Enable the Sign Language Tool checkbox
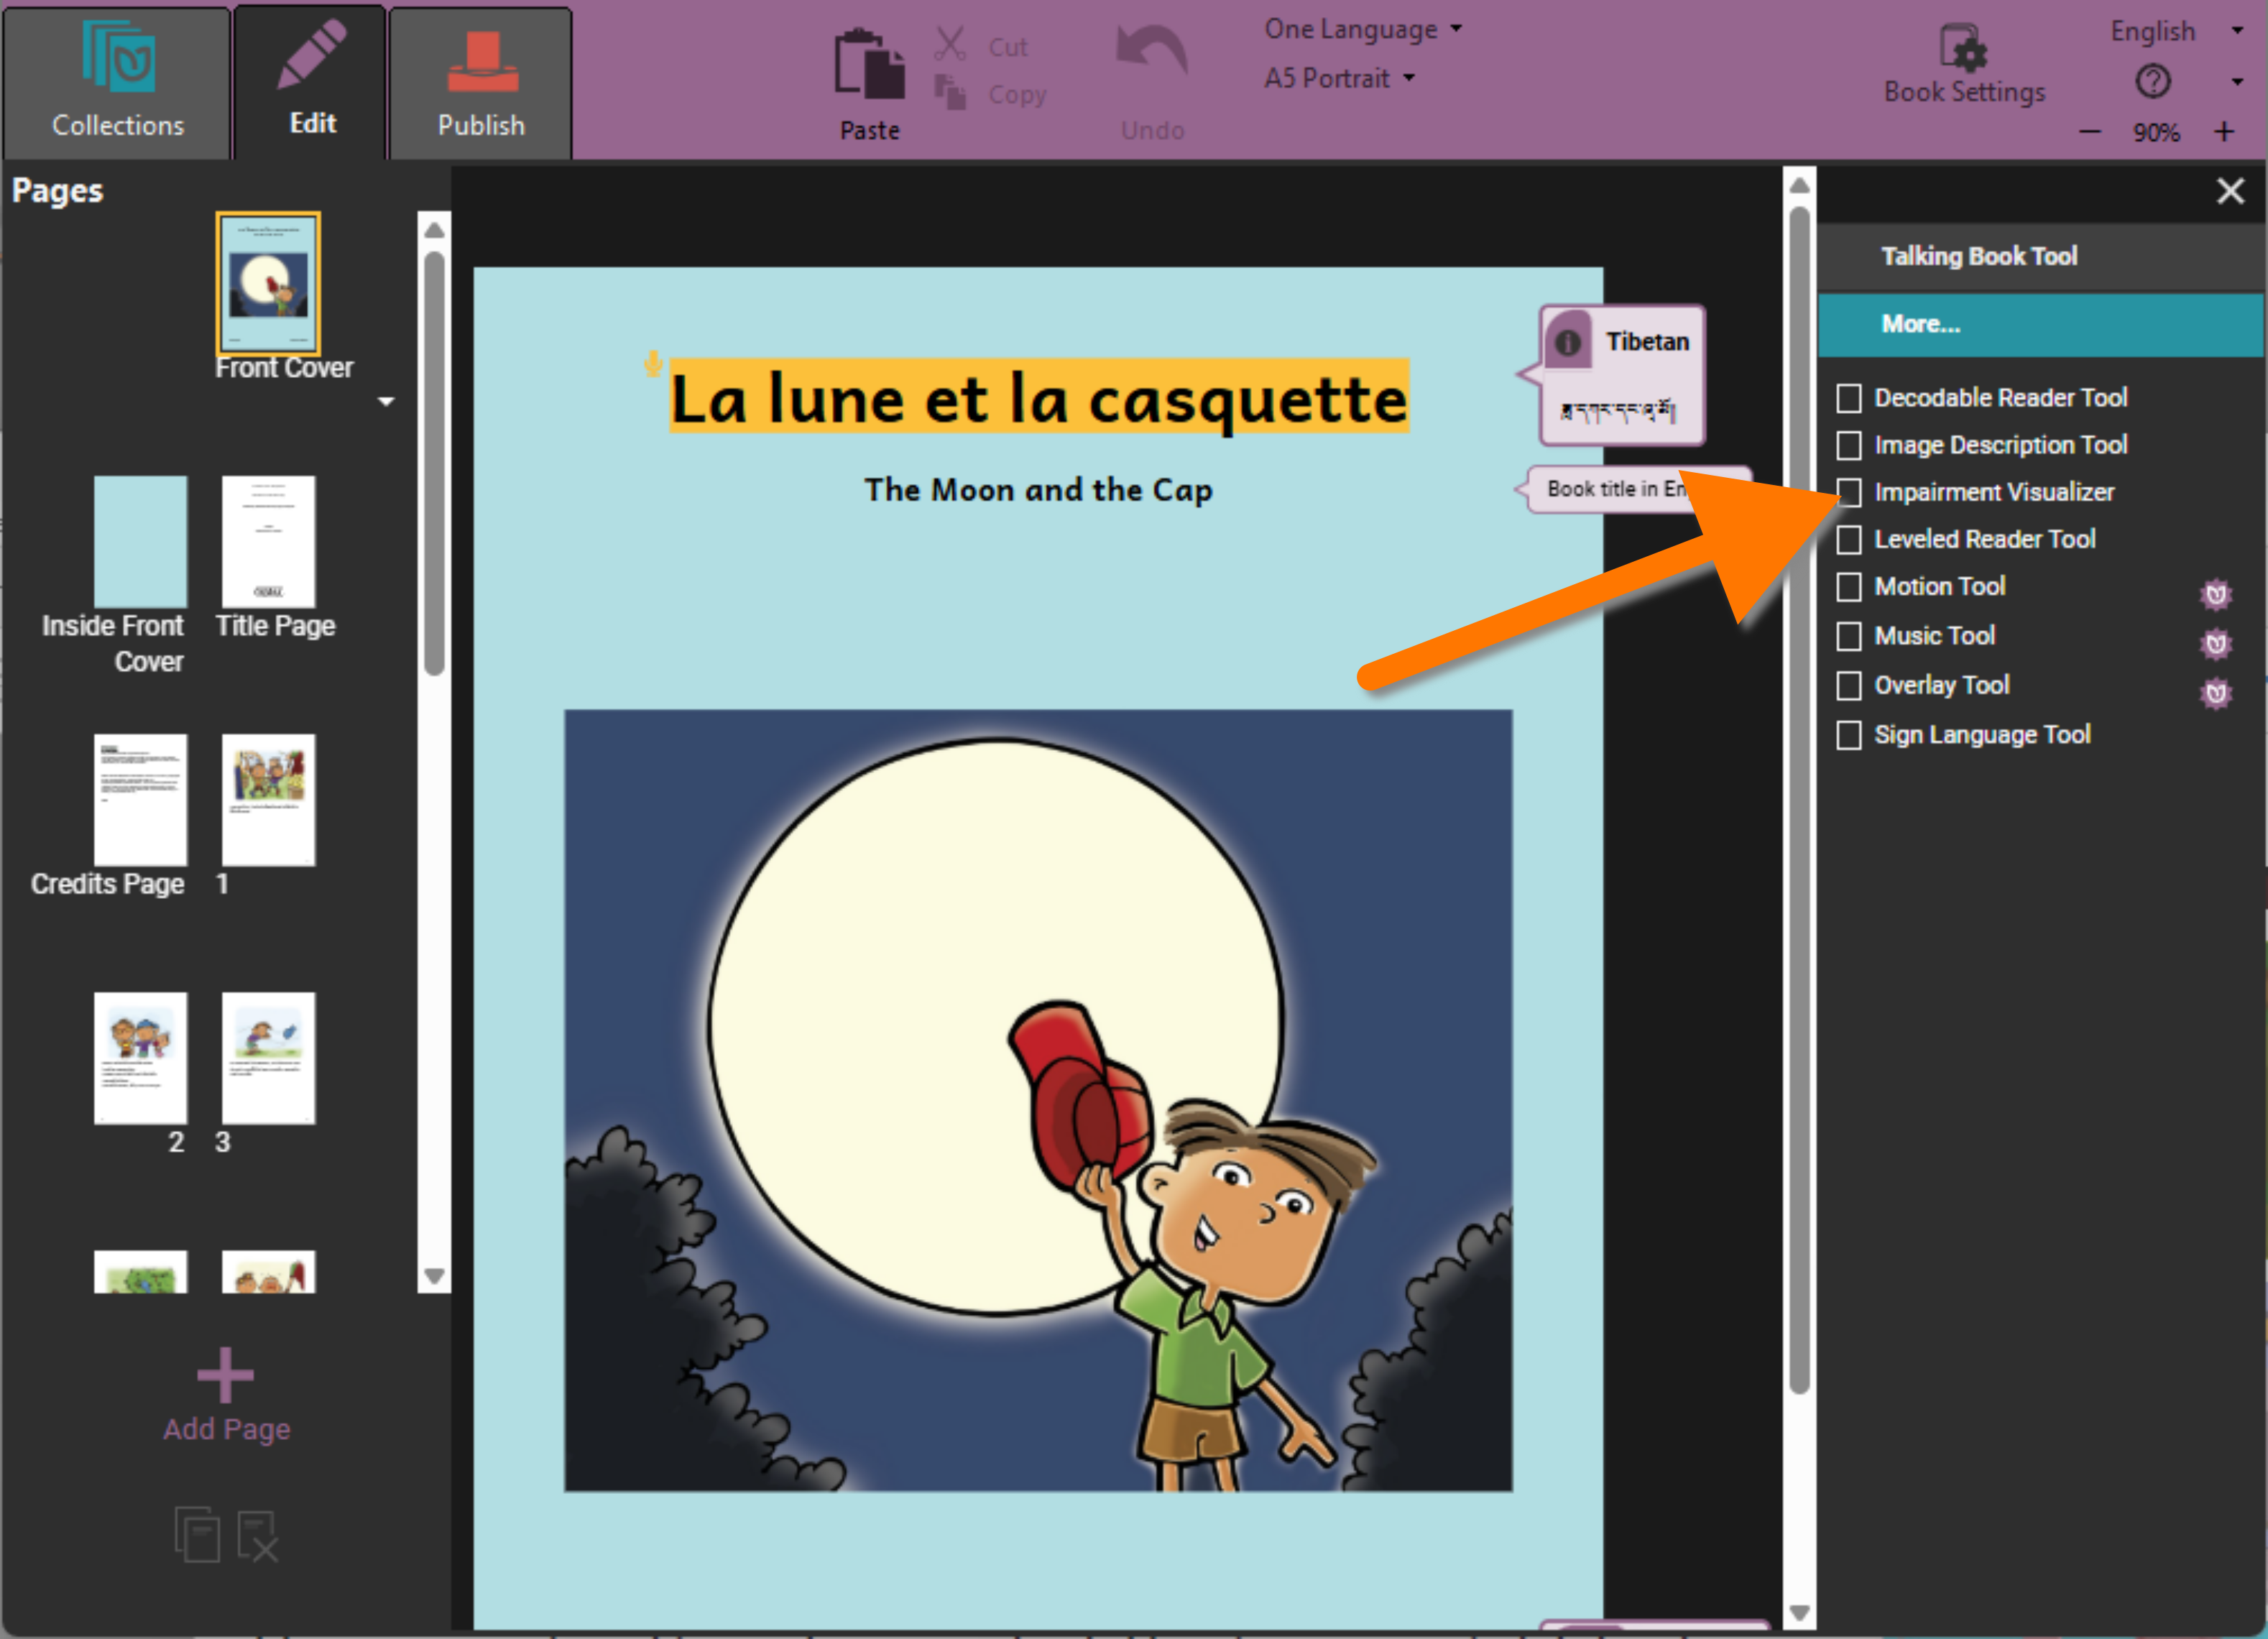The image size is (2268, 1639). click(1848, 735)
